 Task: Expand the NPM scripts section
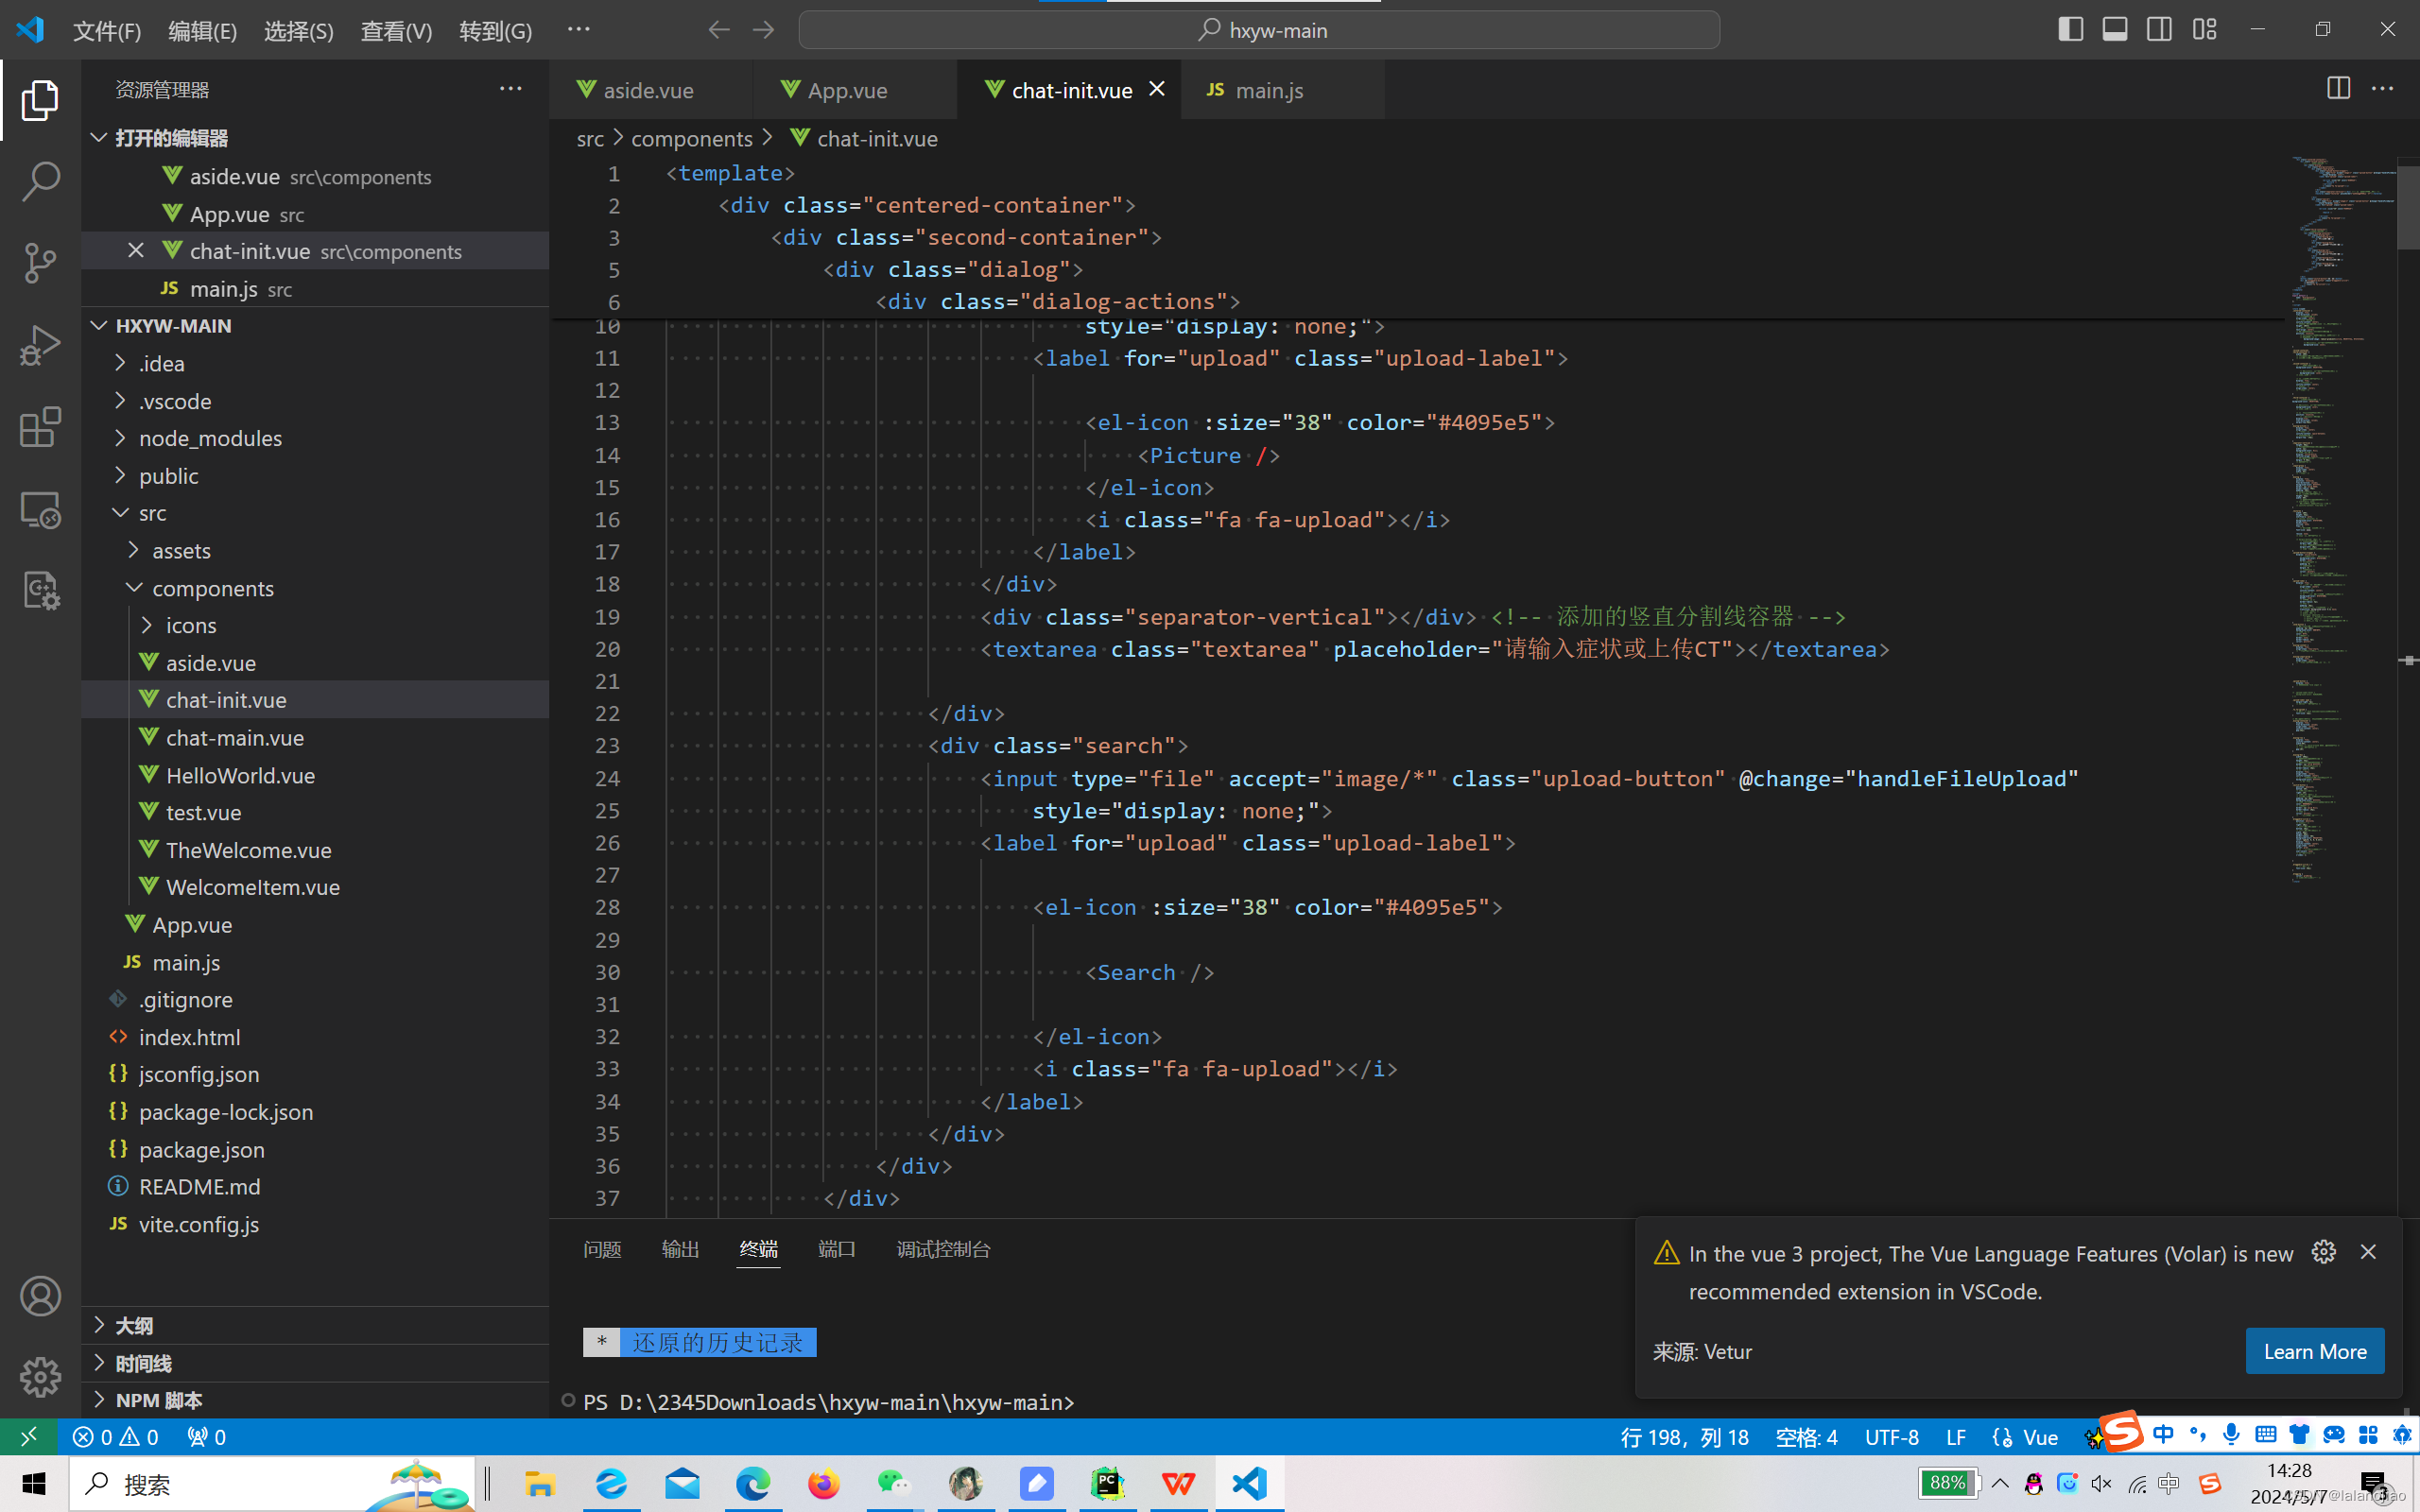click(315, 1400)
